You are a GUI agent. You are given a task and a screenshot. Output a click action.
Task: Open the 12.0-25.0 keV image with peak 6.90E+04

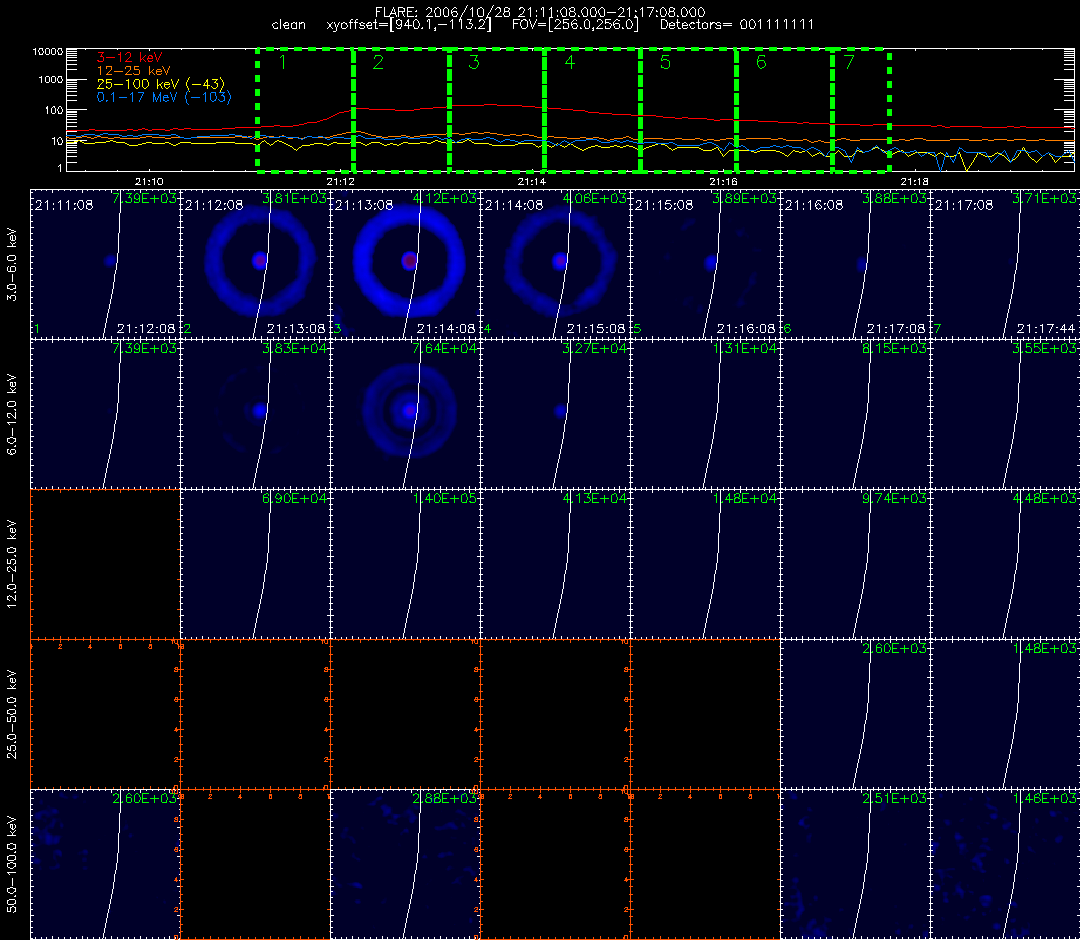pyautogui.click(x=256, y=564)
